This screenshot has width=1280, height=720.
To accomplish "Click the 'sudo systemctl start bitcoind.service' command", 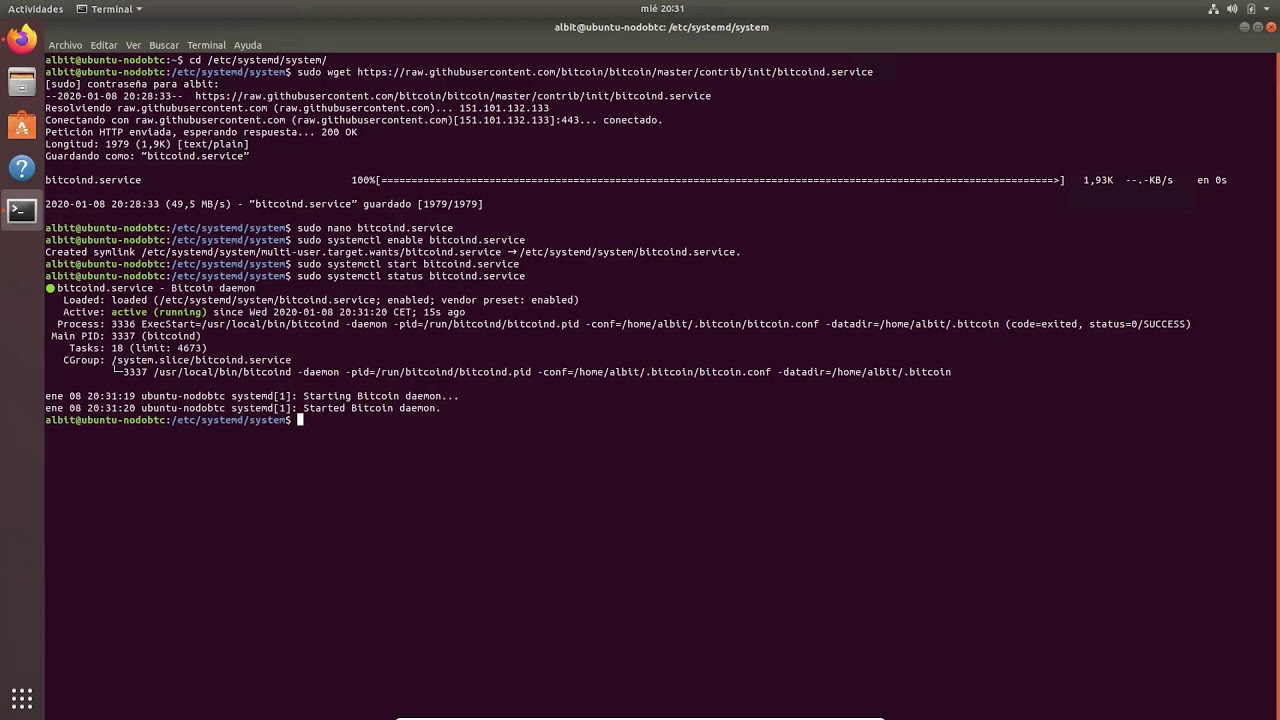I will (408, 264).
